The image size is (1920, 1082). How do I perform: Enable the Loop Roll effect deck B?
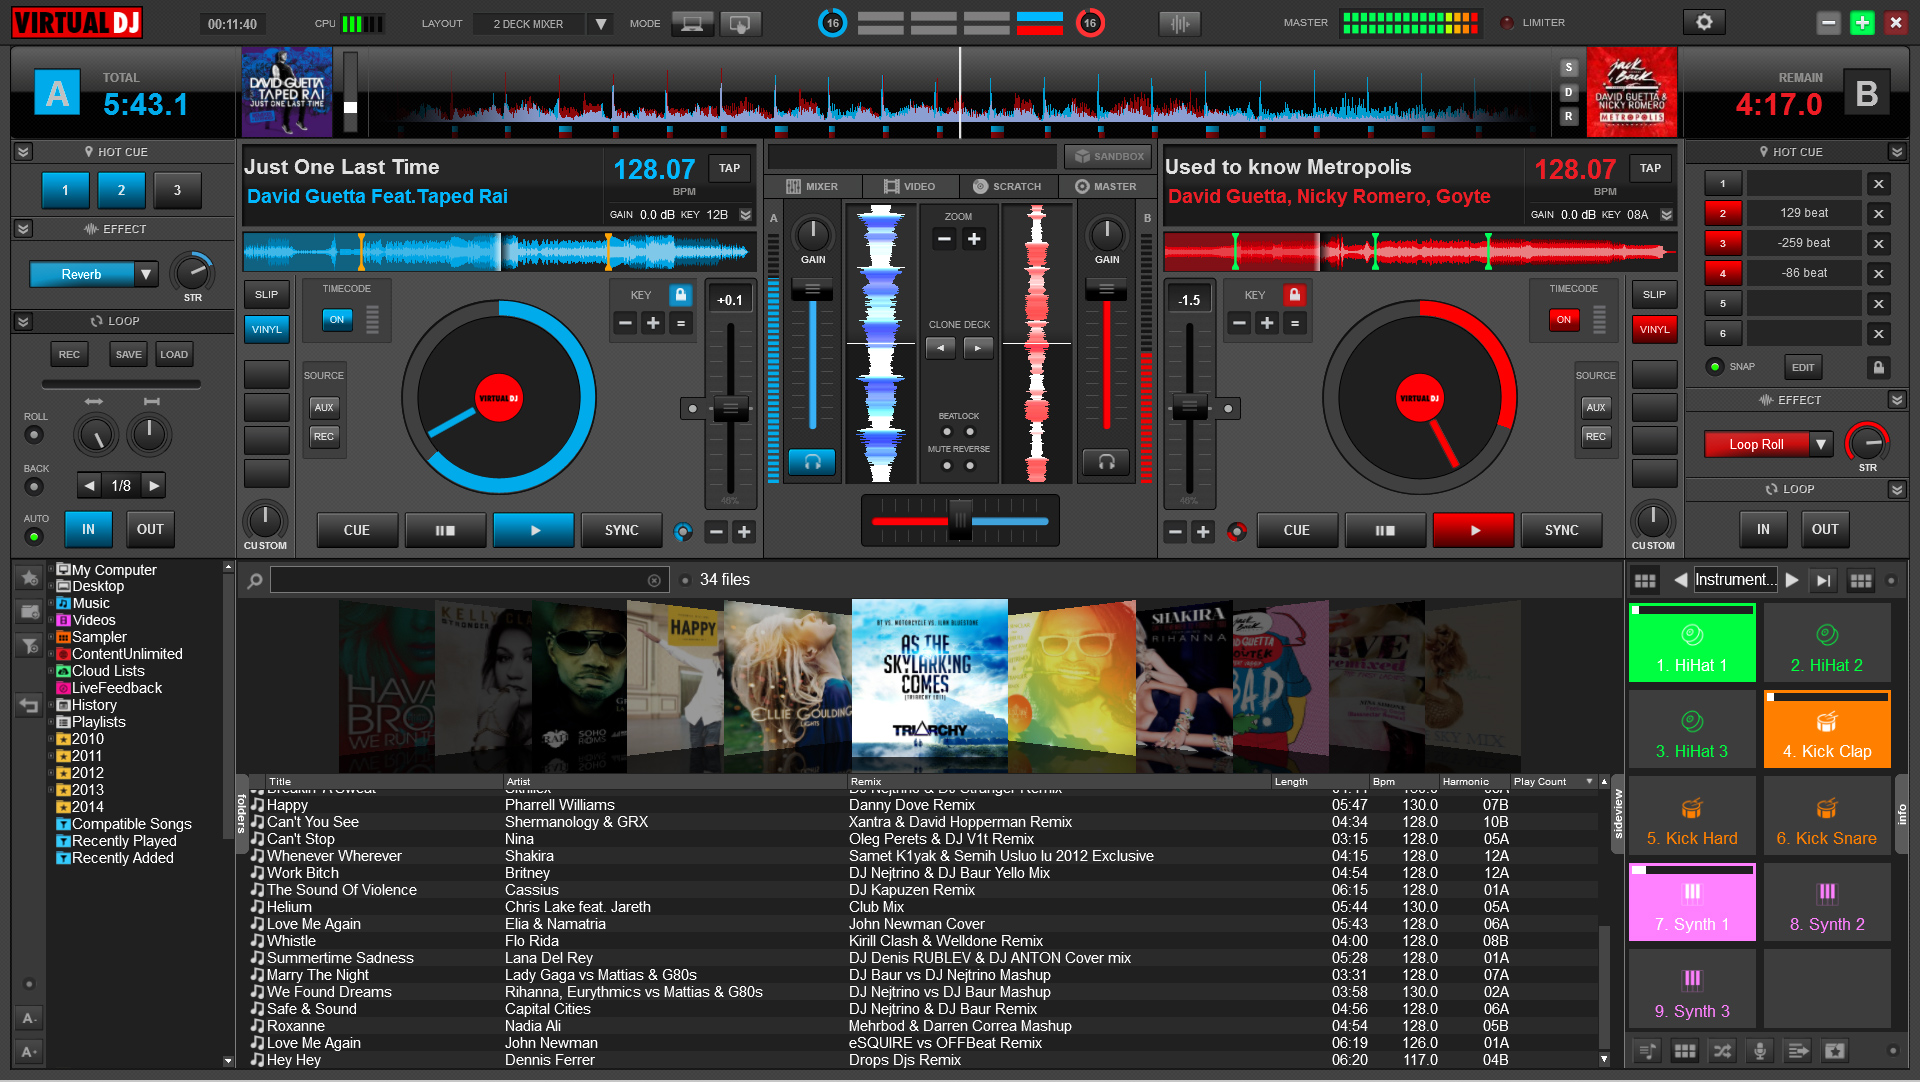(1754, 444)
